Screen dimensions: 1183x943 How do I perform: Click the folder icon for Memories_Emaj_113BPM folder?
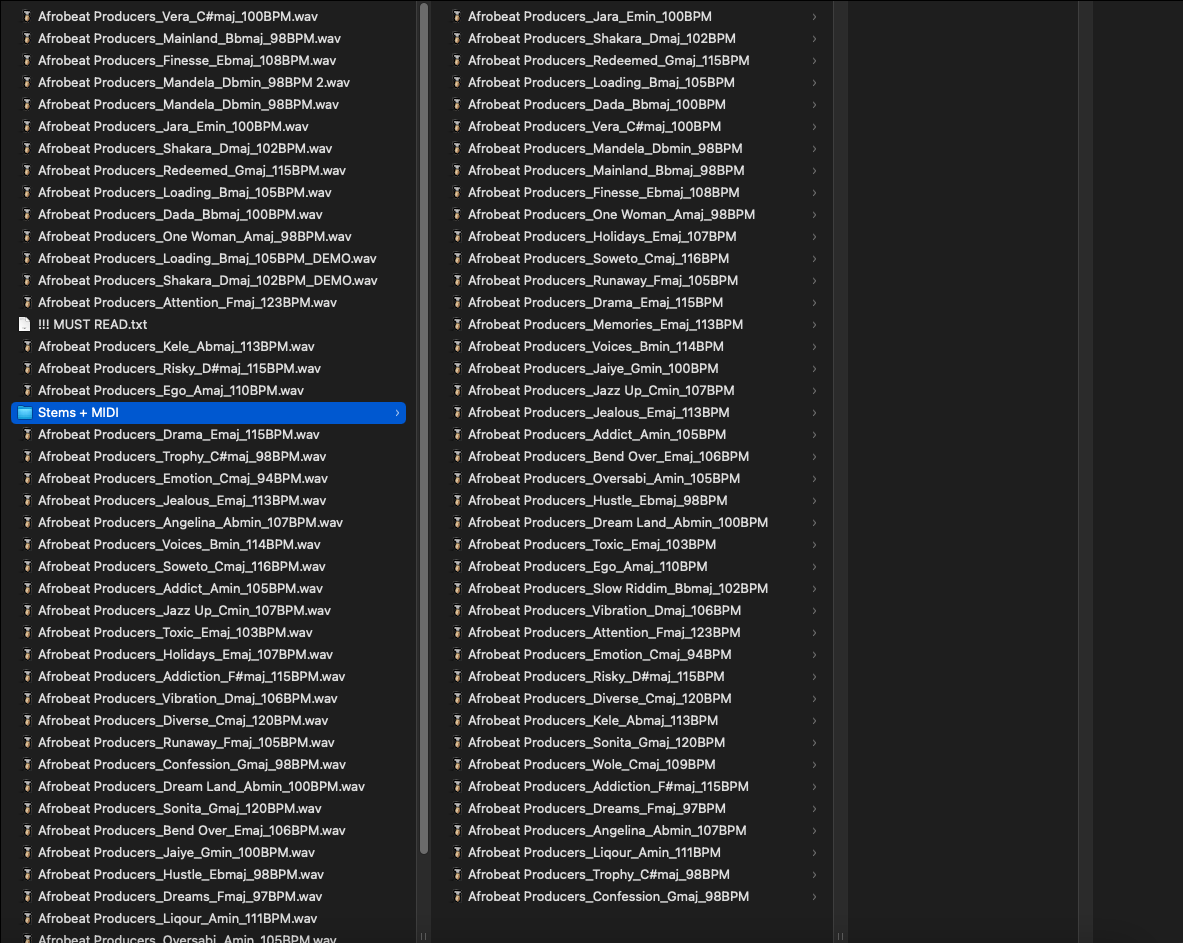(456, 324)
